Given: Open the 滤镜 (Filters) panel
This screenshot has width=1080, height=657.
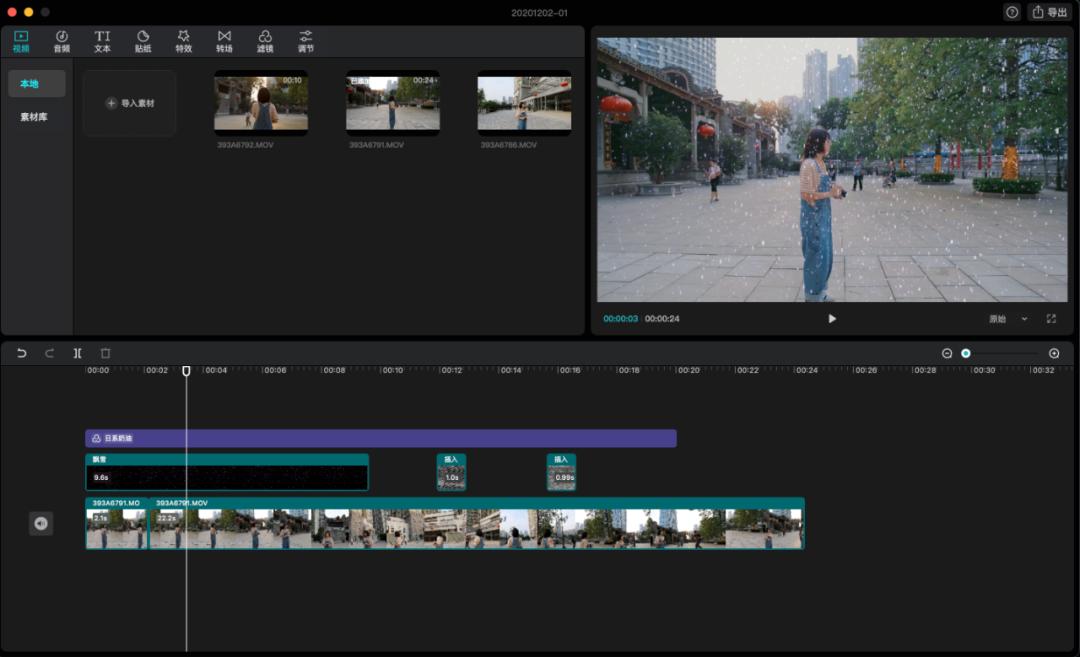Looking at the screenshot, I should coord(265,41).
